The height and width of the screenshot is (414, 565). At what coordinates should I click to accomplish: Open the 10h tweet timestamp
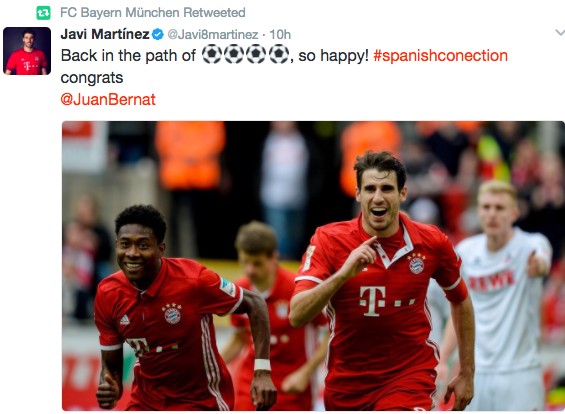tap(280, 35)
